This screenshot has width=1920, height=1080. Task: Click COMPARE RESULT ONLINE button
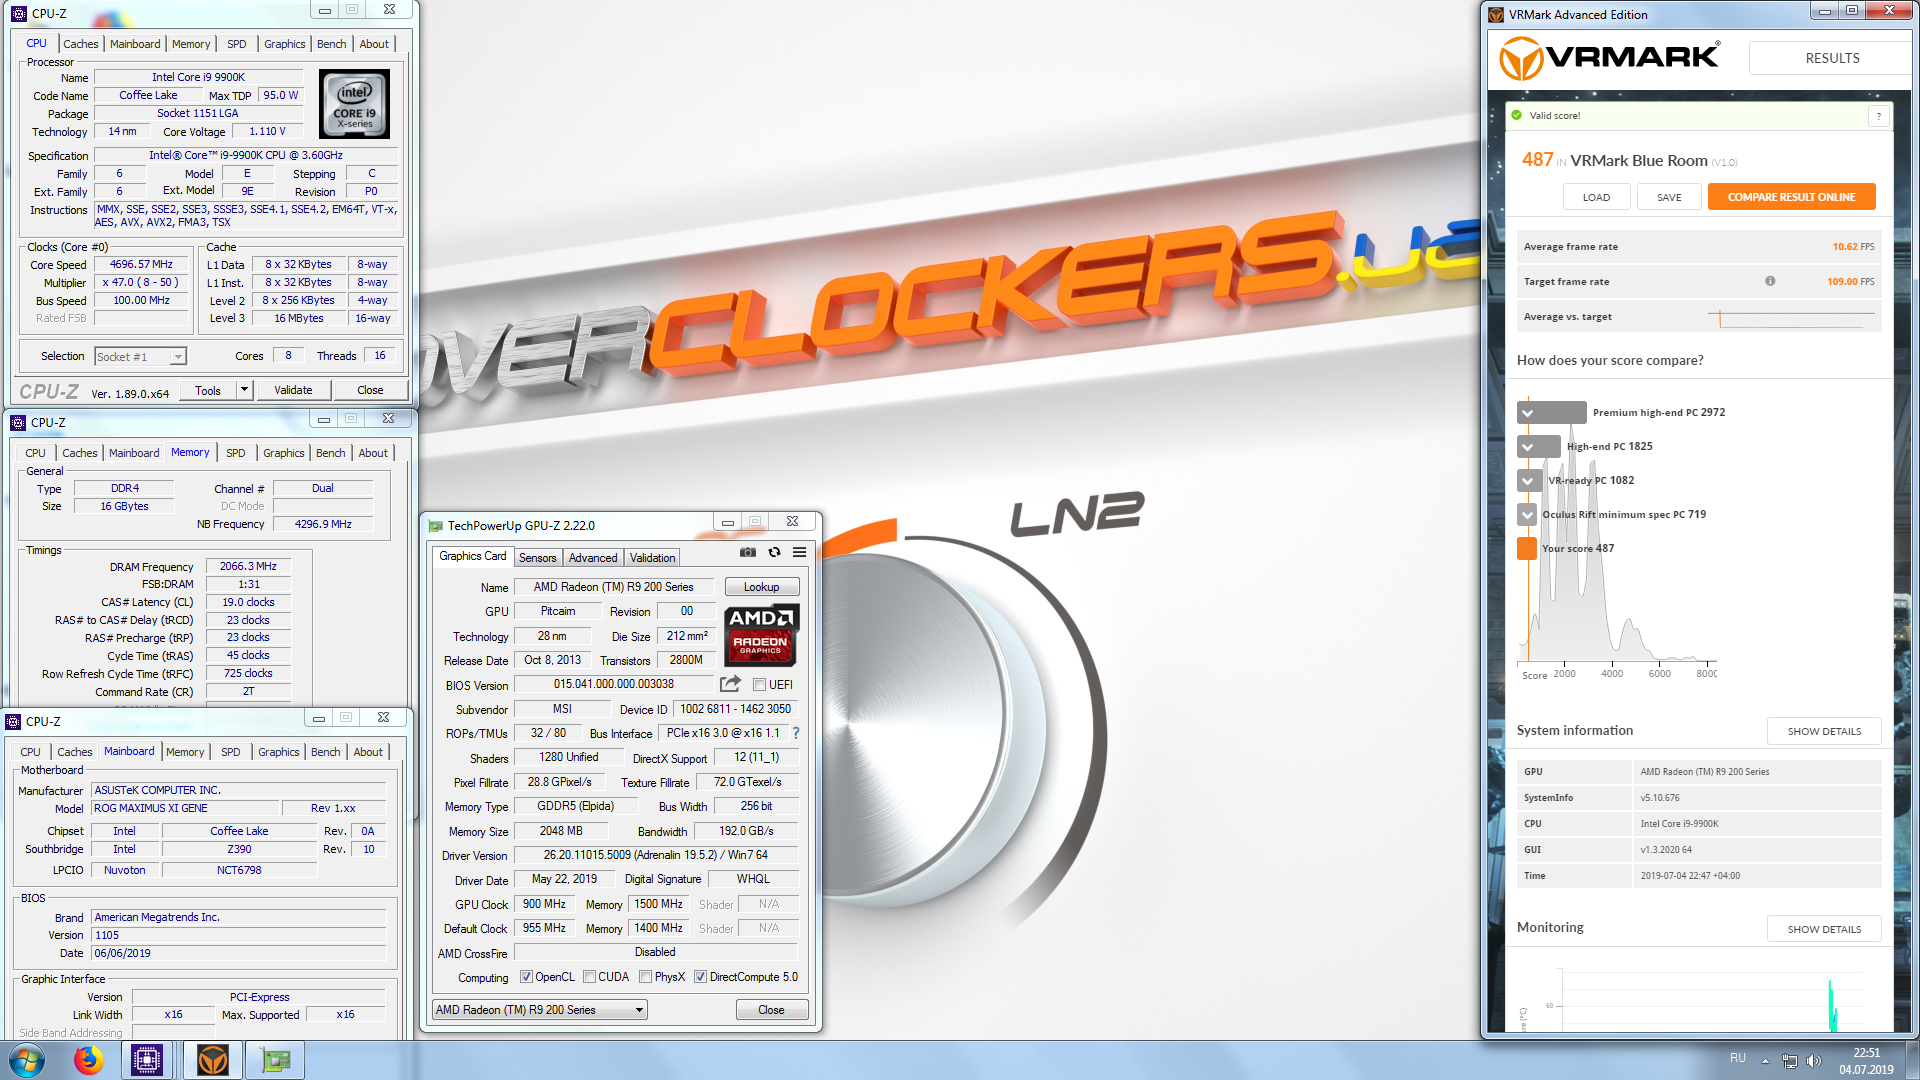1791,197
